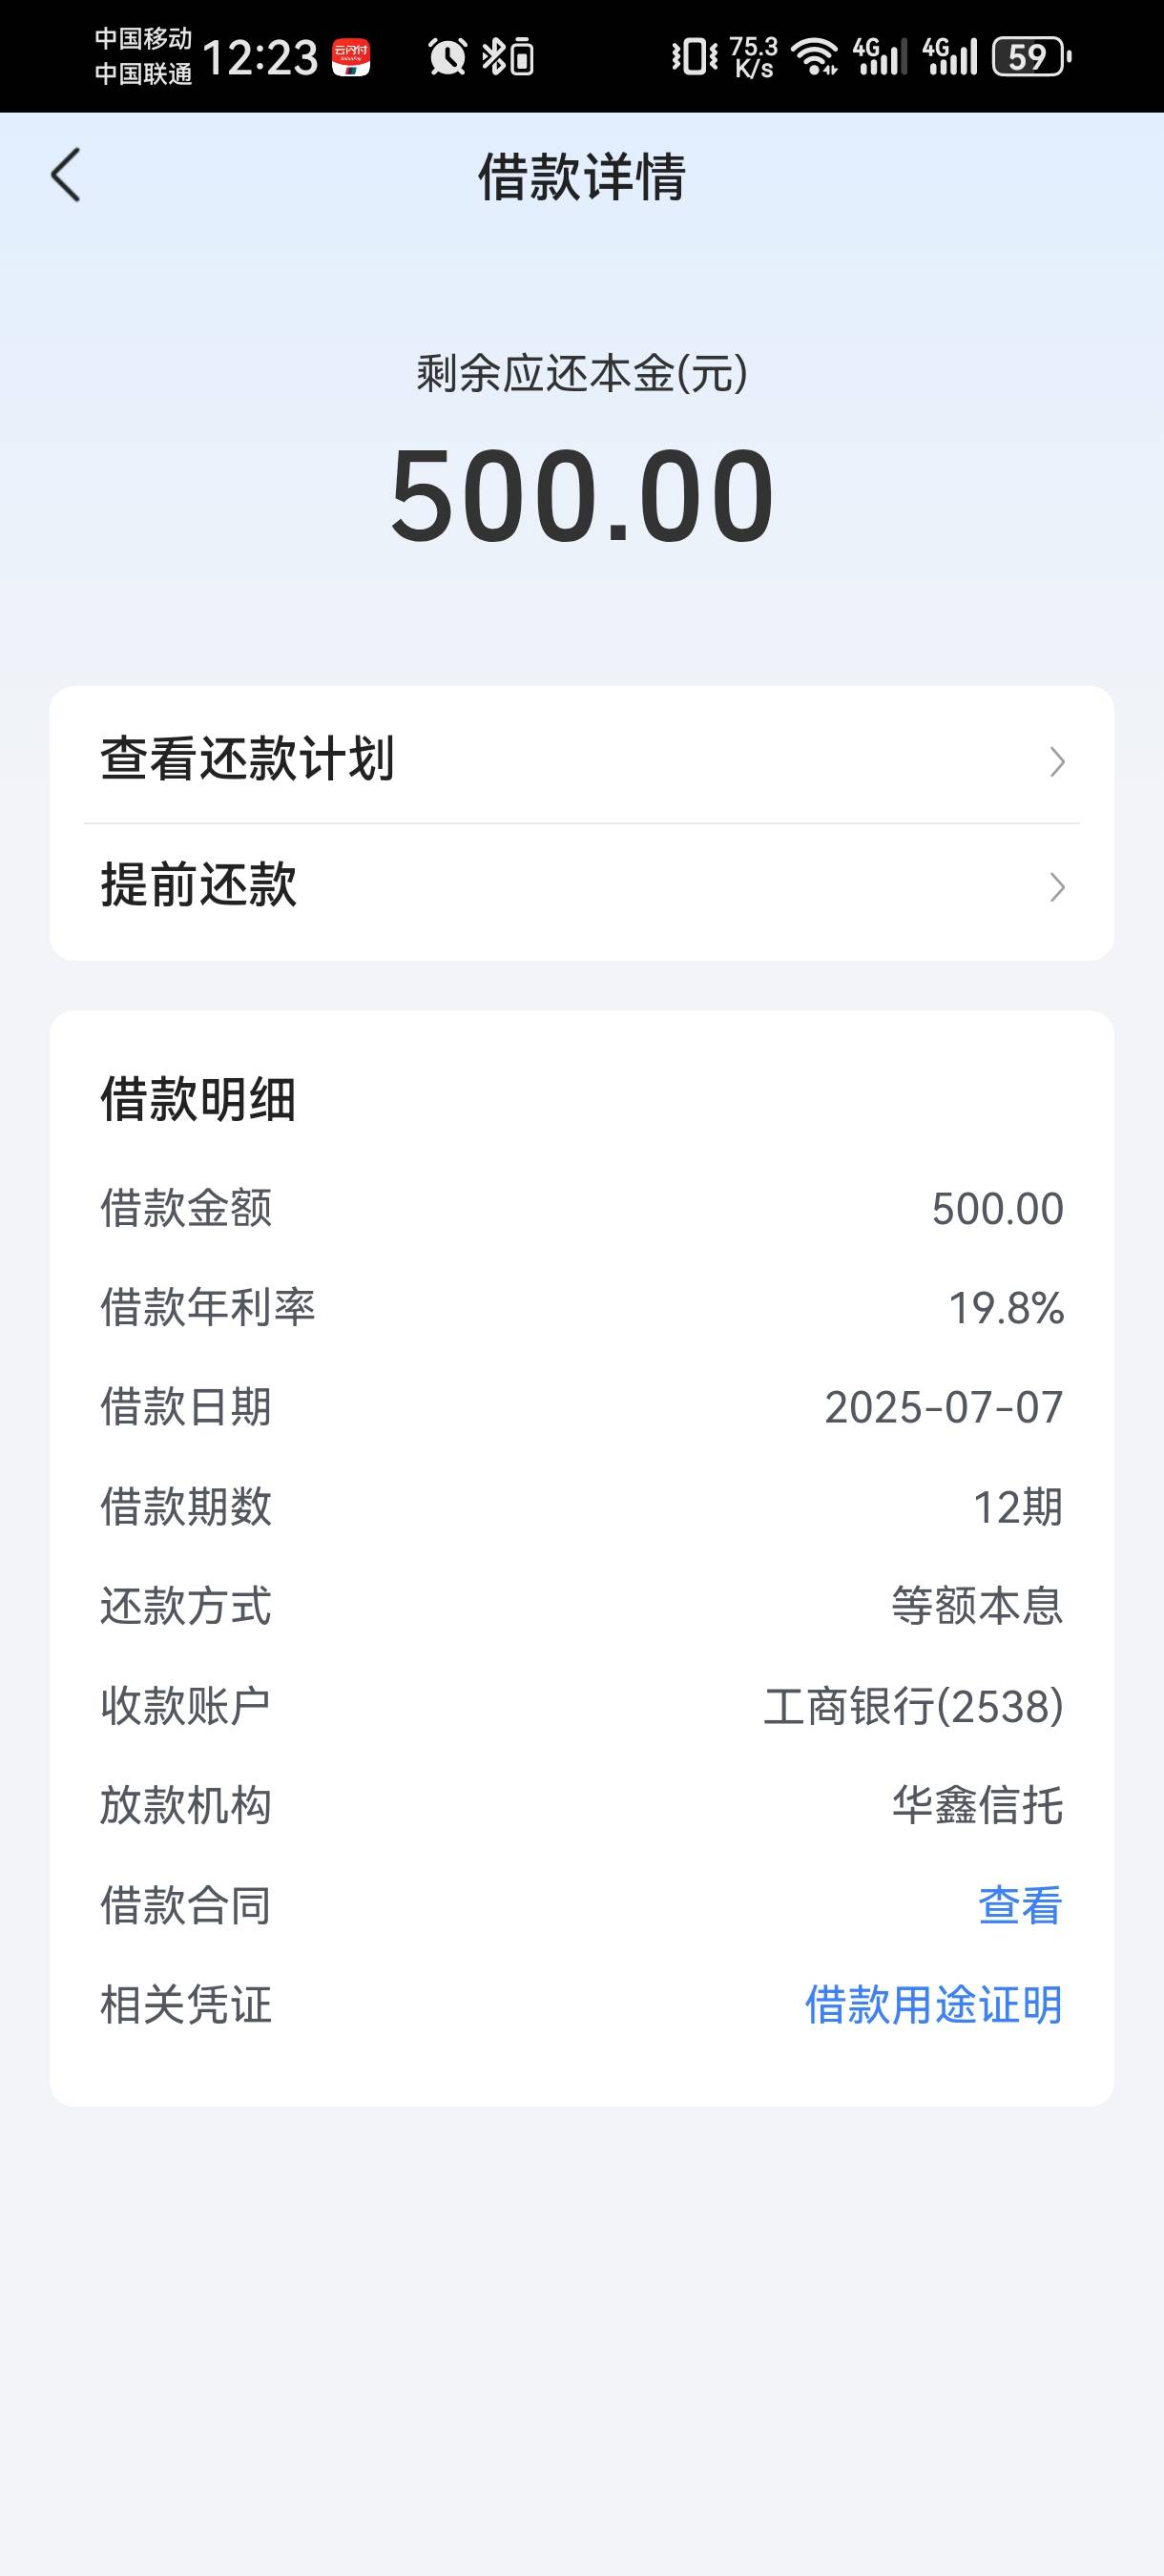Tap the back arrow icon
Viewport: 1164px width, 2576px height.
(x=65, y=176)
